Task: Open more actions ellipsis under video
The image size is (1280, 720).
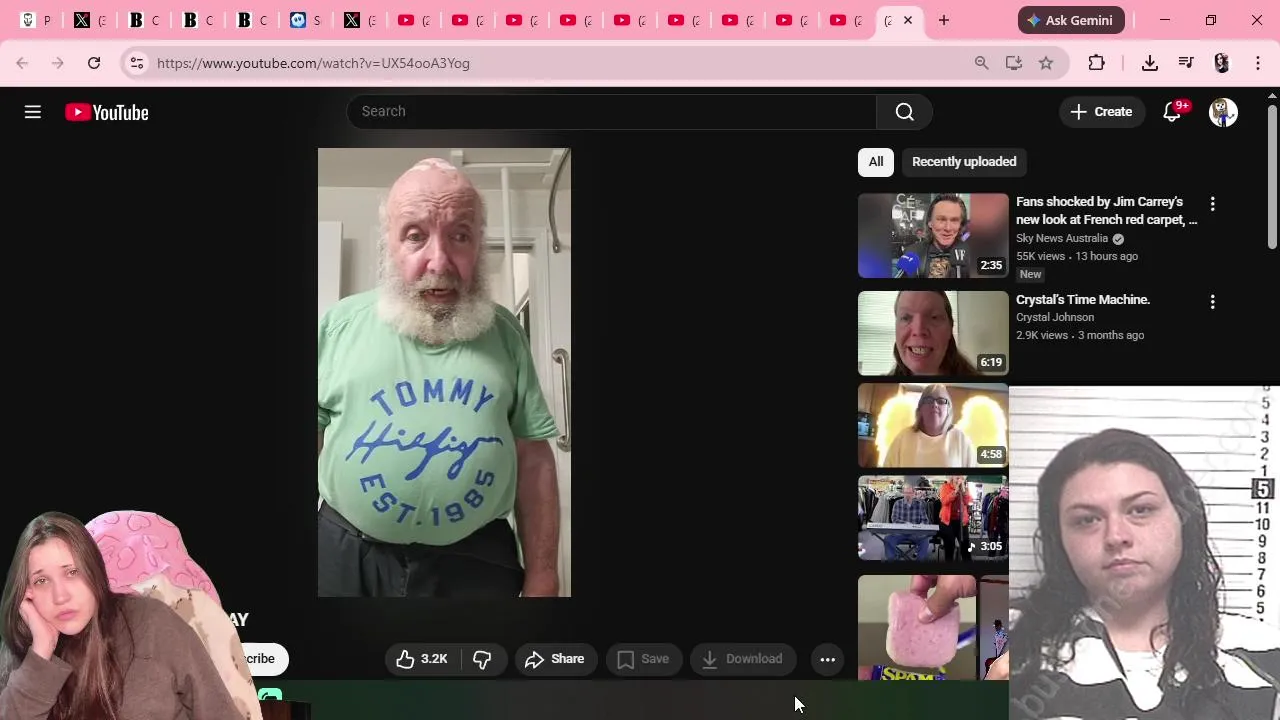Action: point(828,659)
